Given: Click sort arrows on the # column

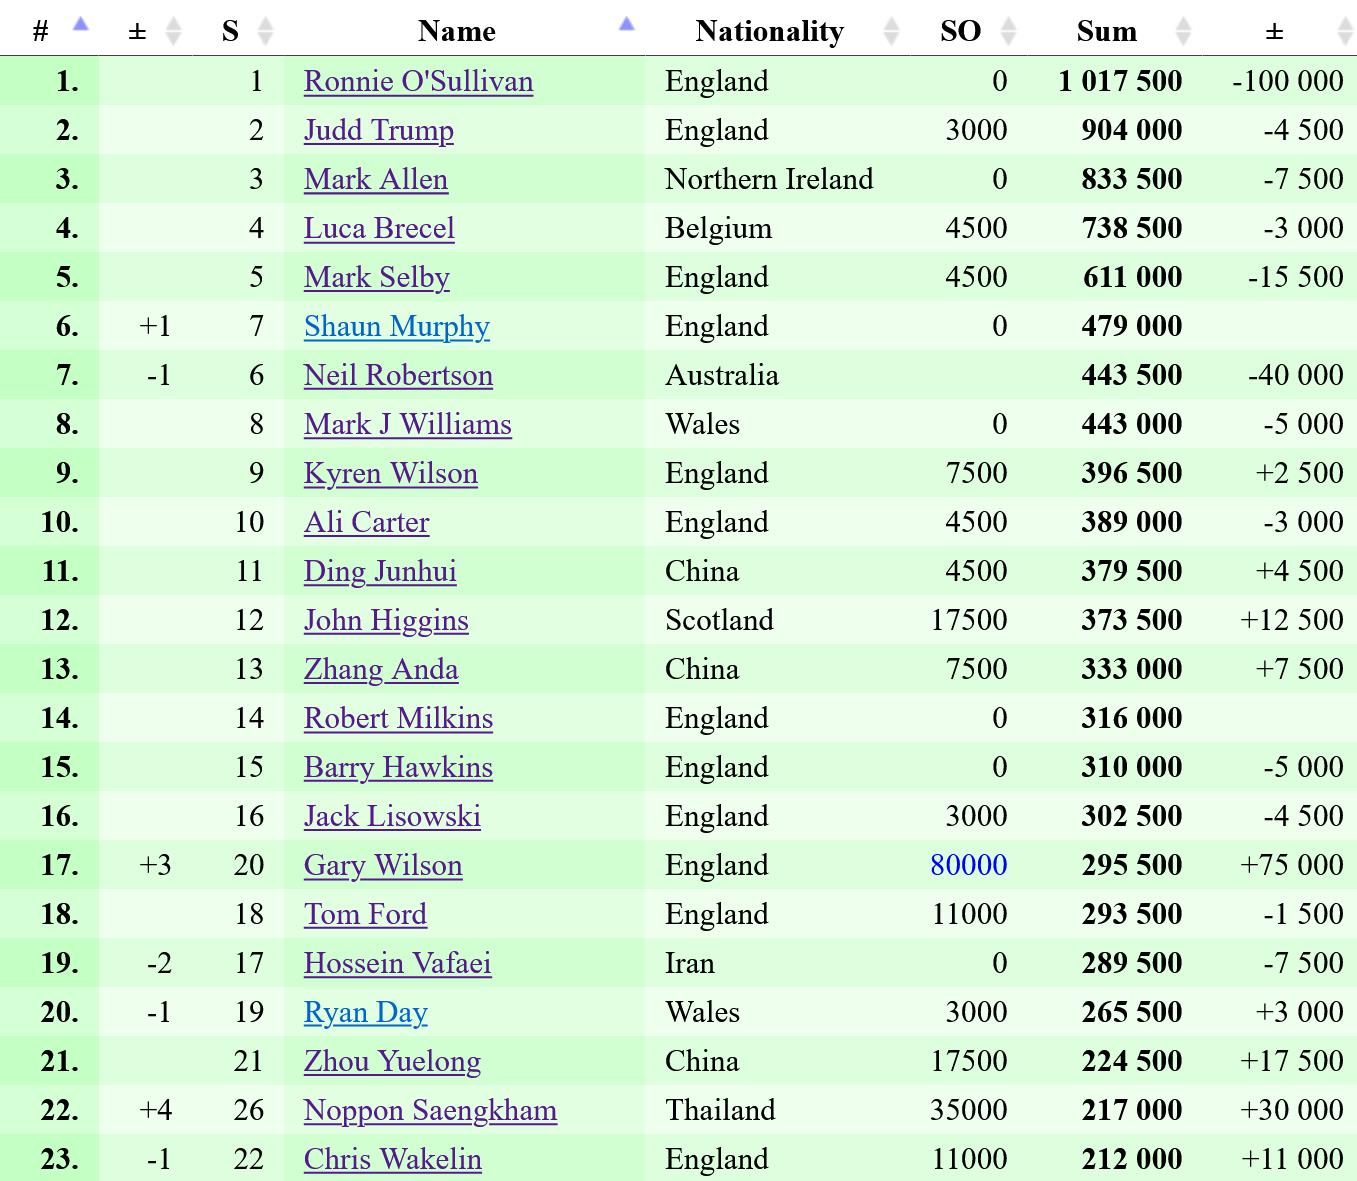Looking at the screenshot, I should (x=81, y=26).
